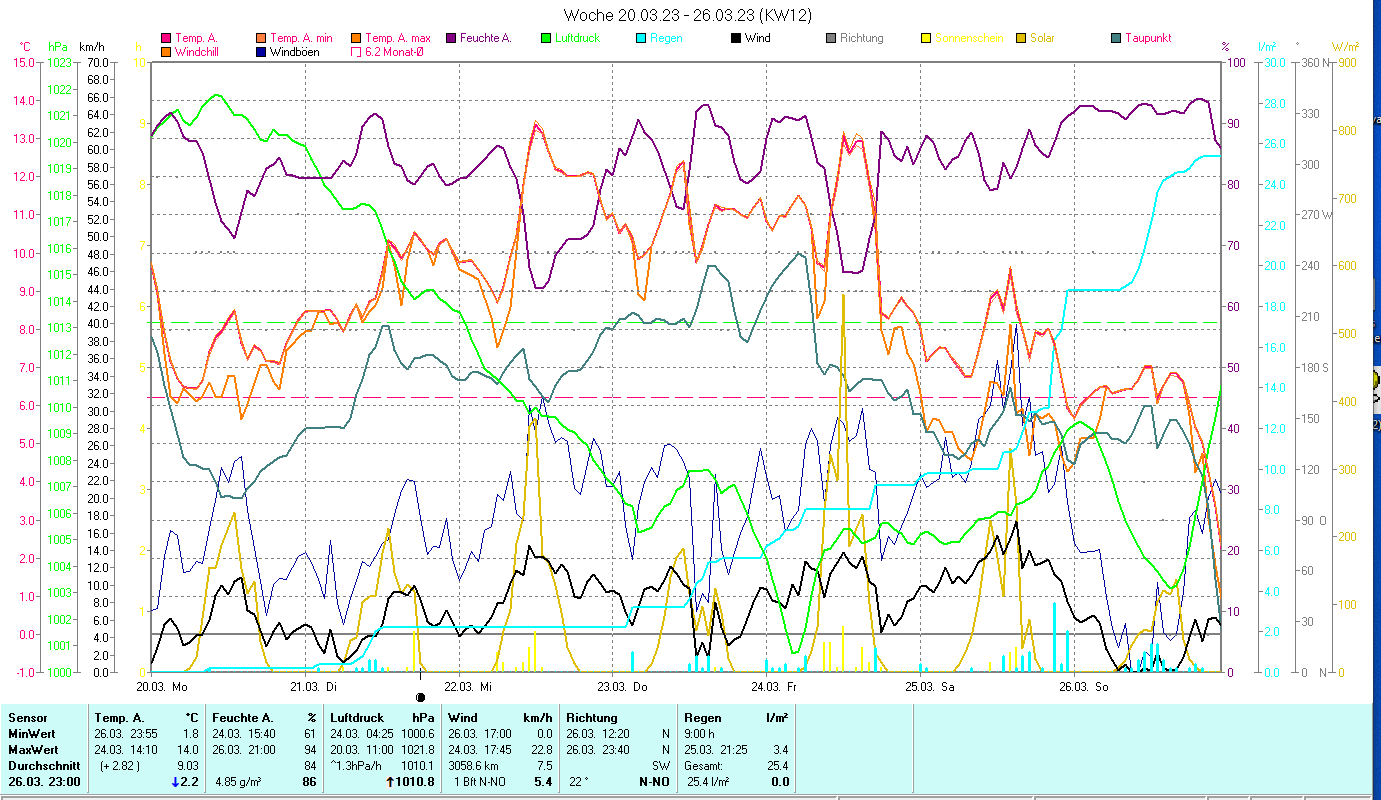Click the 'Durchschnitt' row label

pos(43,766)
